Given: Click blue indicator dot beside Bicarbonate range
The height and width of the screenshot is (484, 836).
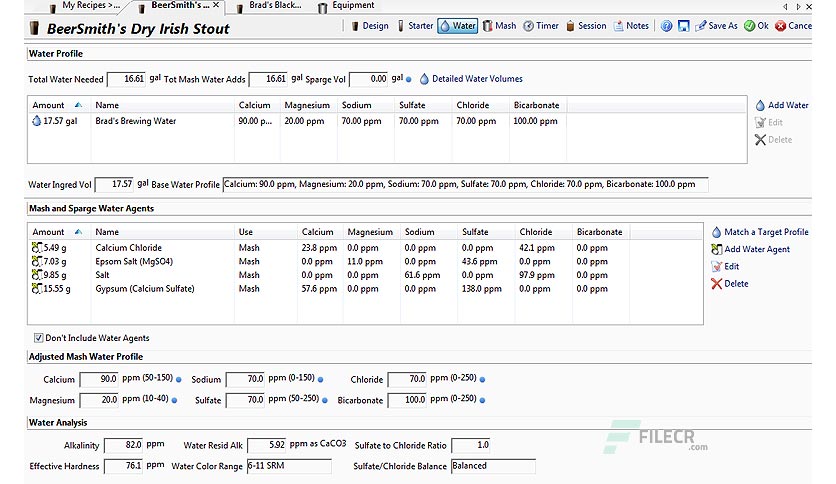Looking at the screenshot, I should tap(483, 400).
